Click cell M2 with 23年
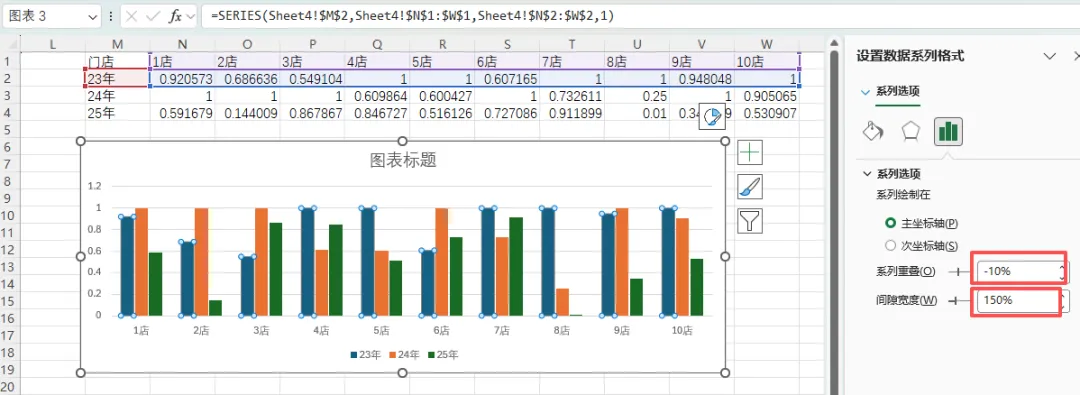The width and height of the screenshot is (1080, 395). click(x=117, y=79)
